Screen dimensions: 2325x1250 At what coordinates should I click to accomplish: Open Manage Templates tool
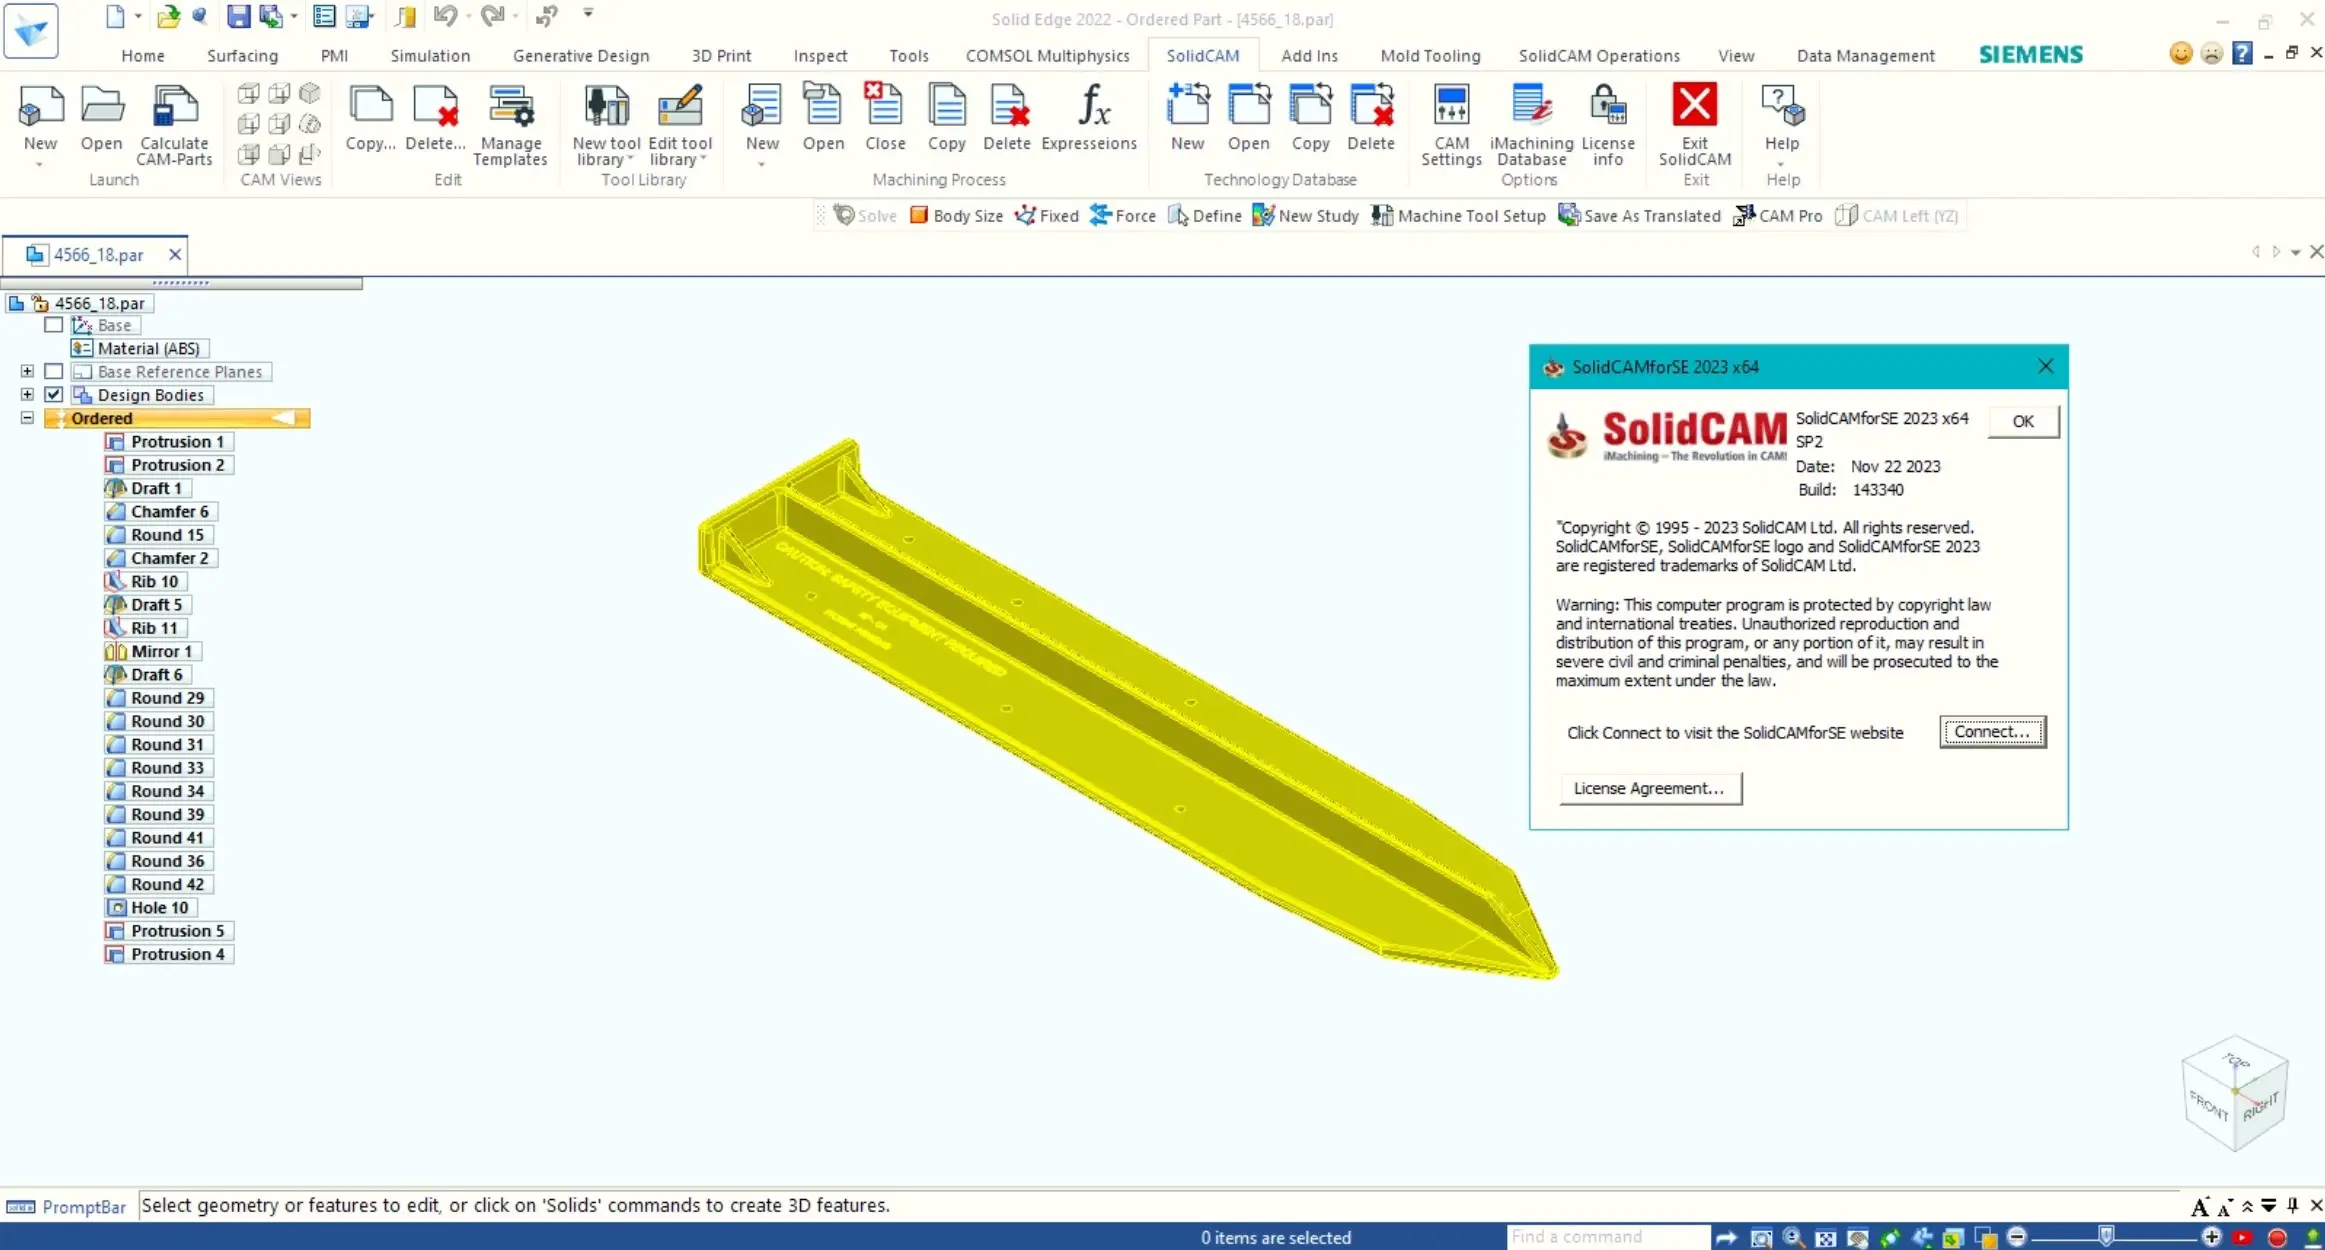pyautogui.click(x=510, y=124)
